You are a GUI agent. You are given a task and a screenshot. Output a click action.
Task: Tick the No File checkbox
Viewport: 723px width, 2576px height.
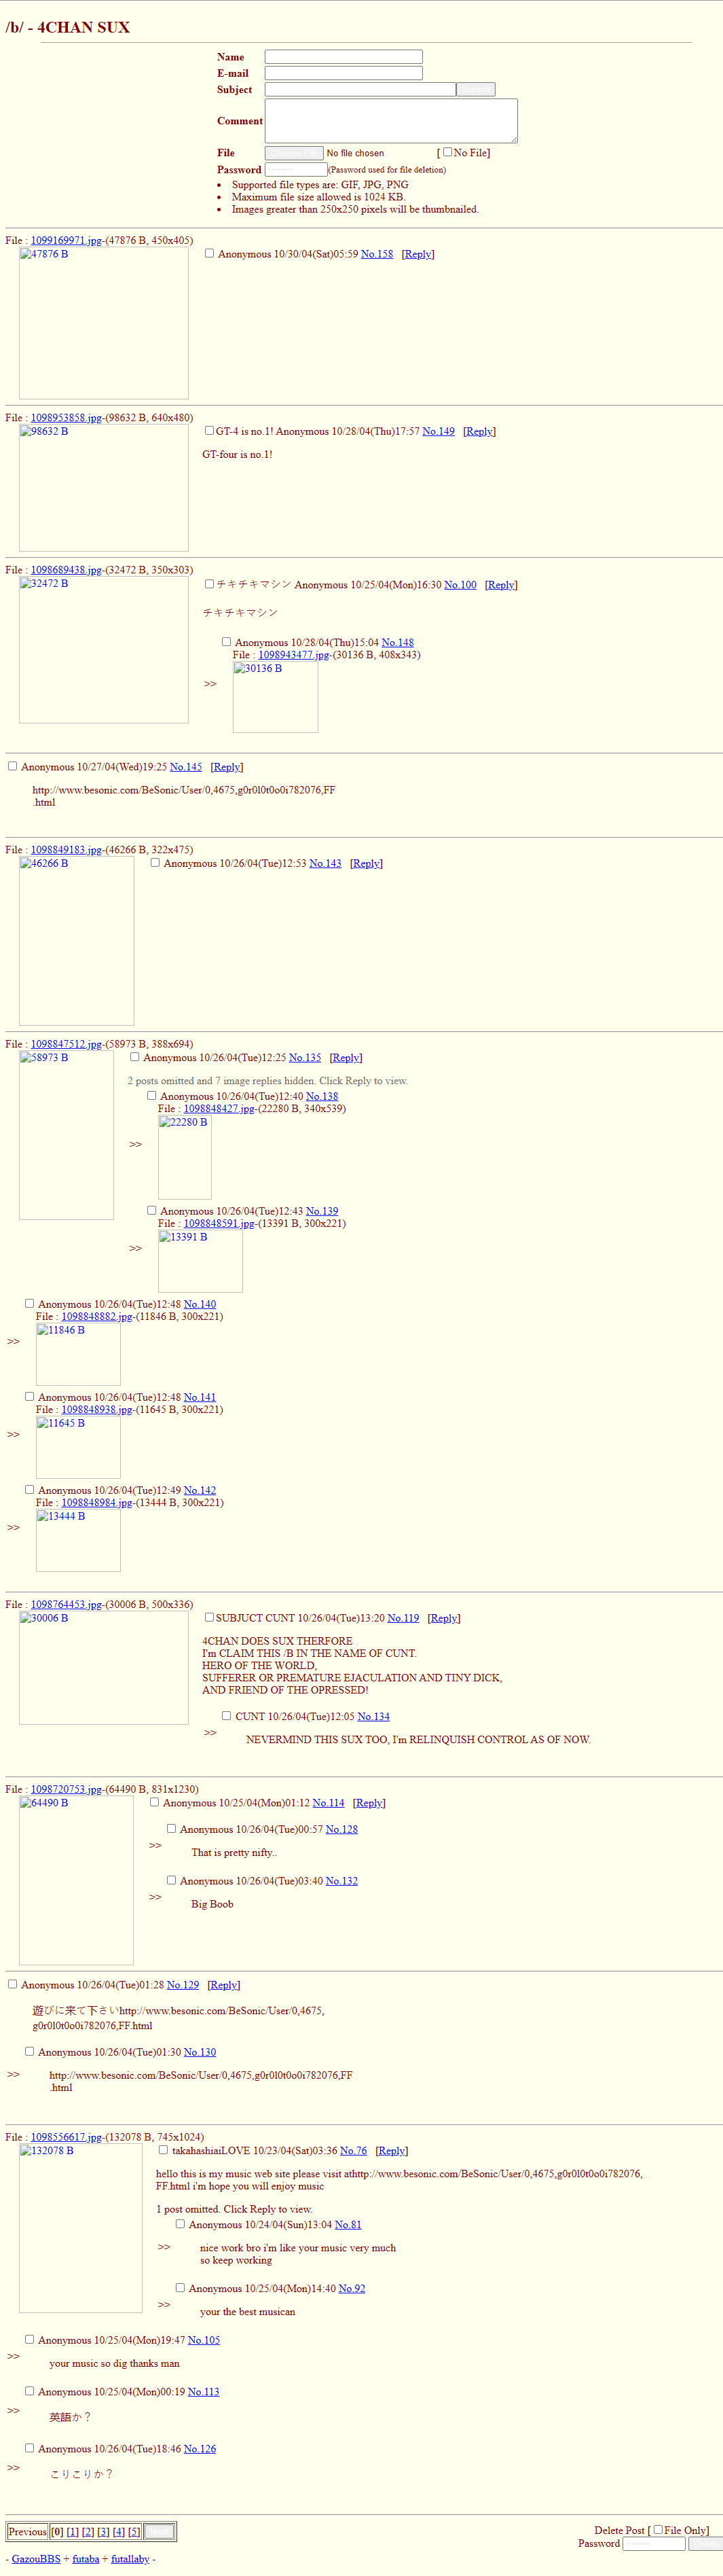tap(447, 152)
